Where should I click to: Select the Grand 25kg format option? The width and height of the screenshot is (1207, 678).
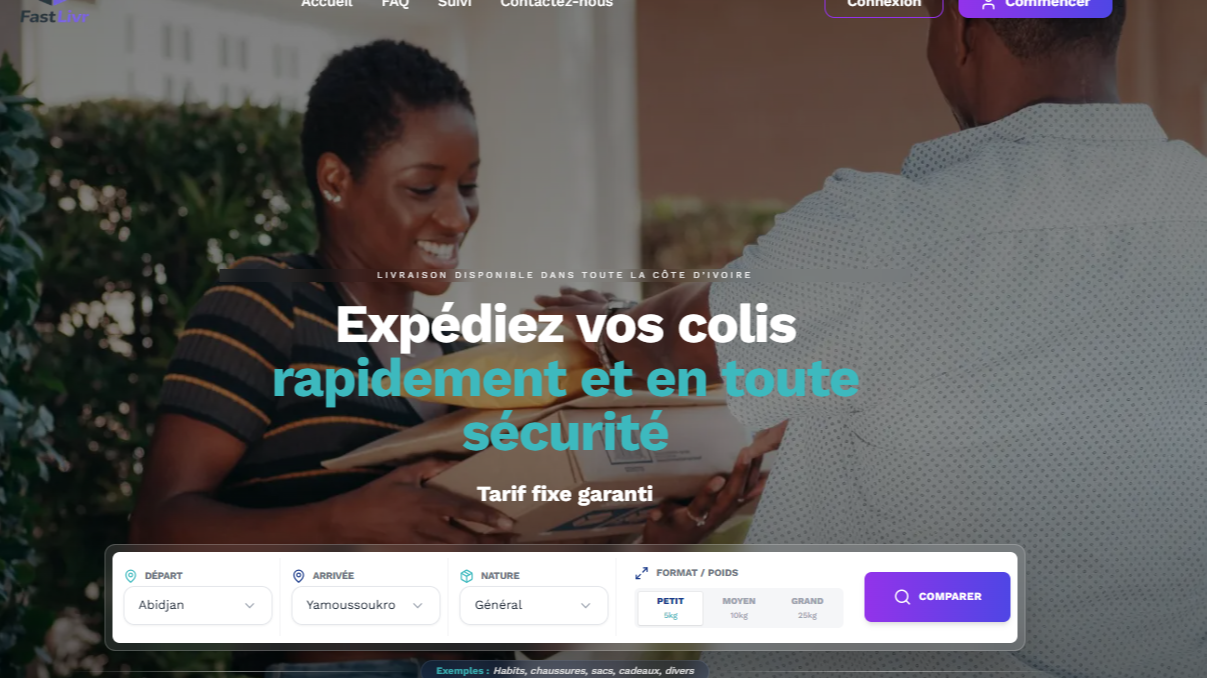[807, 608]
